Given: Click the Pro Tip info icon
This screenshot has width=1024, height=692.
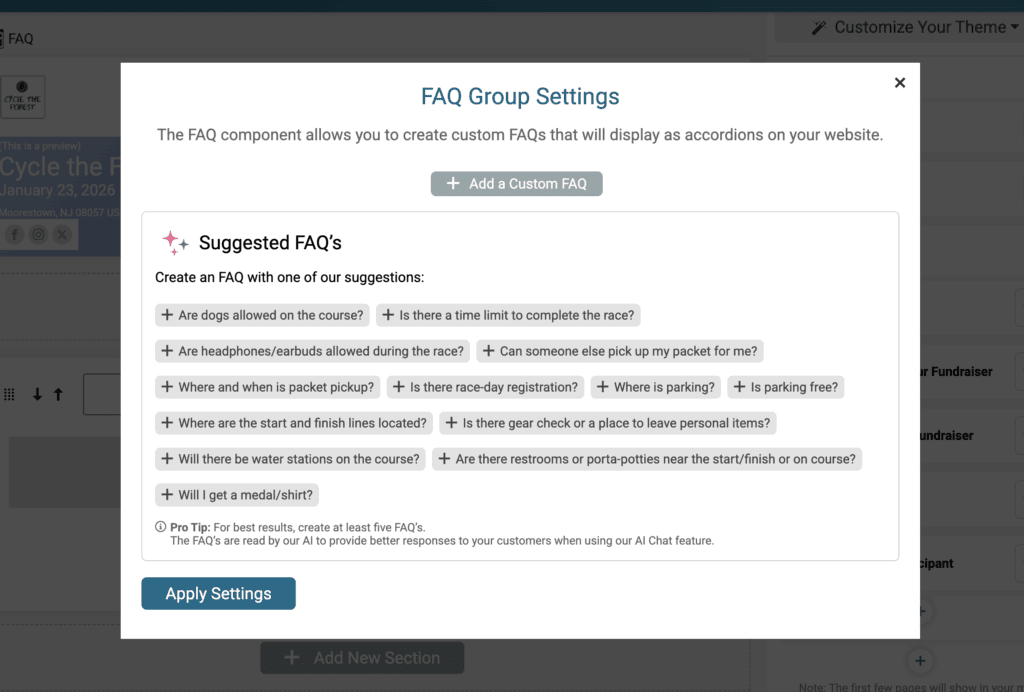Looking at the screenshot, I should [161, 527].
